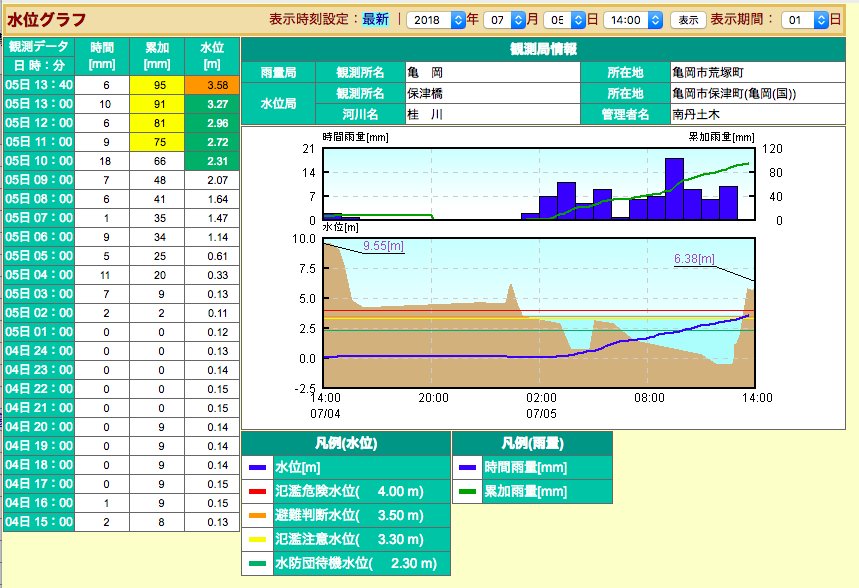Image resolution: width=859 pixels, height=588 pixels.
Task: Click the 桂 川 river name cell
Action: coord(493,114)
